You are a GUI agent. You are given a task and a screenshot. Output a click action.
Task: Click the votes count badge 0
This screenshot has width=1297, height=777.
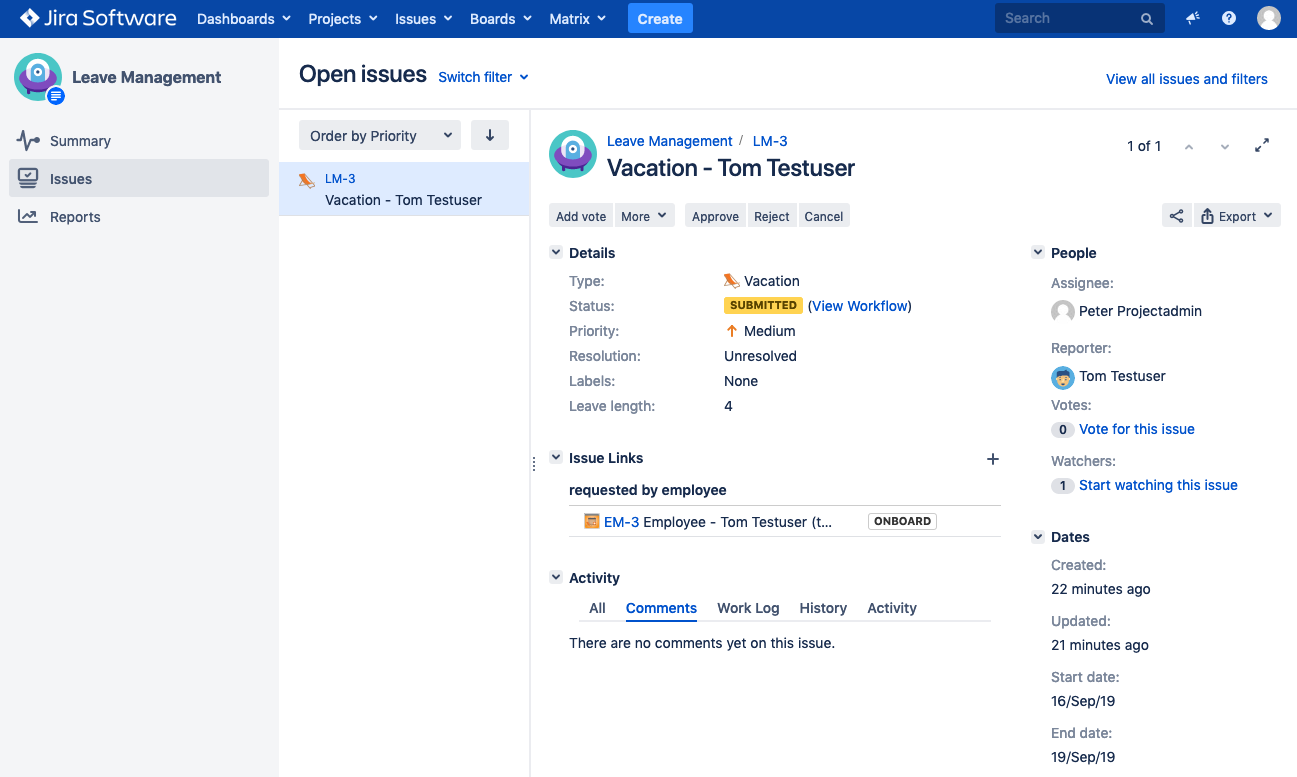point(1062,430)
